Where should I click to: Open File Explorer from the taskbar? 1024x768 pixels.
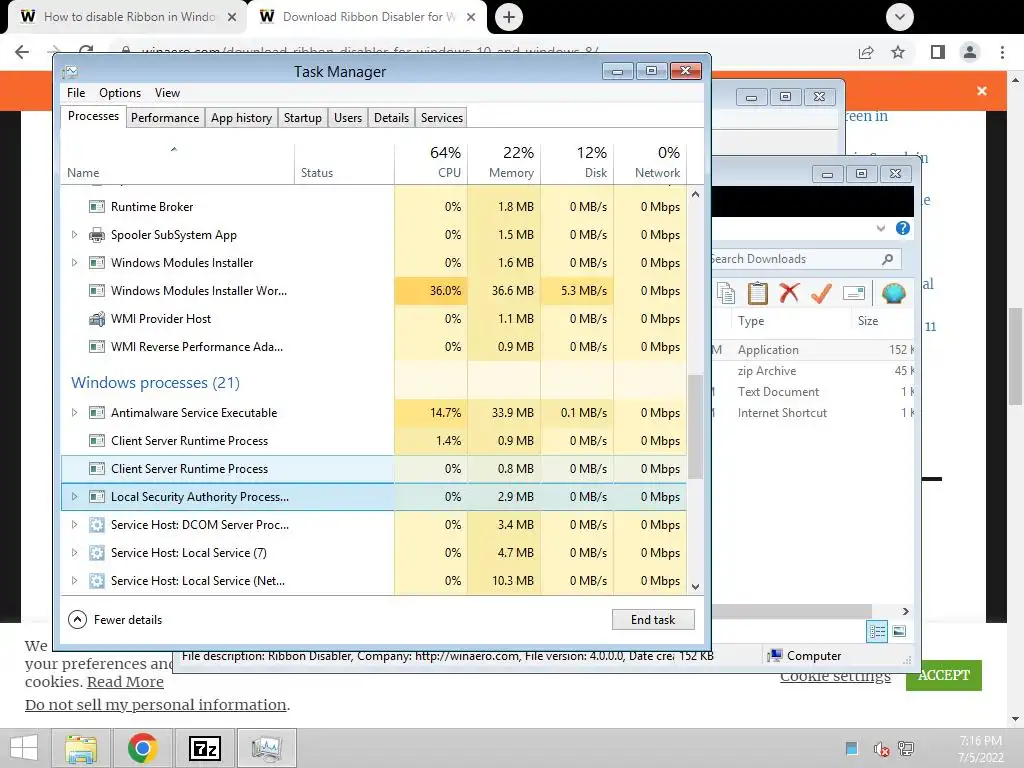pyautogui.click(x=81, y=748)
